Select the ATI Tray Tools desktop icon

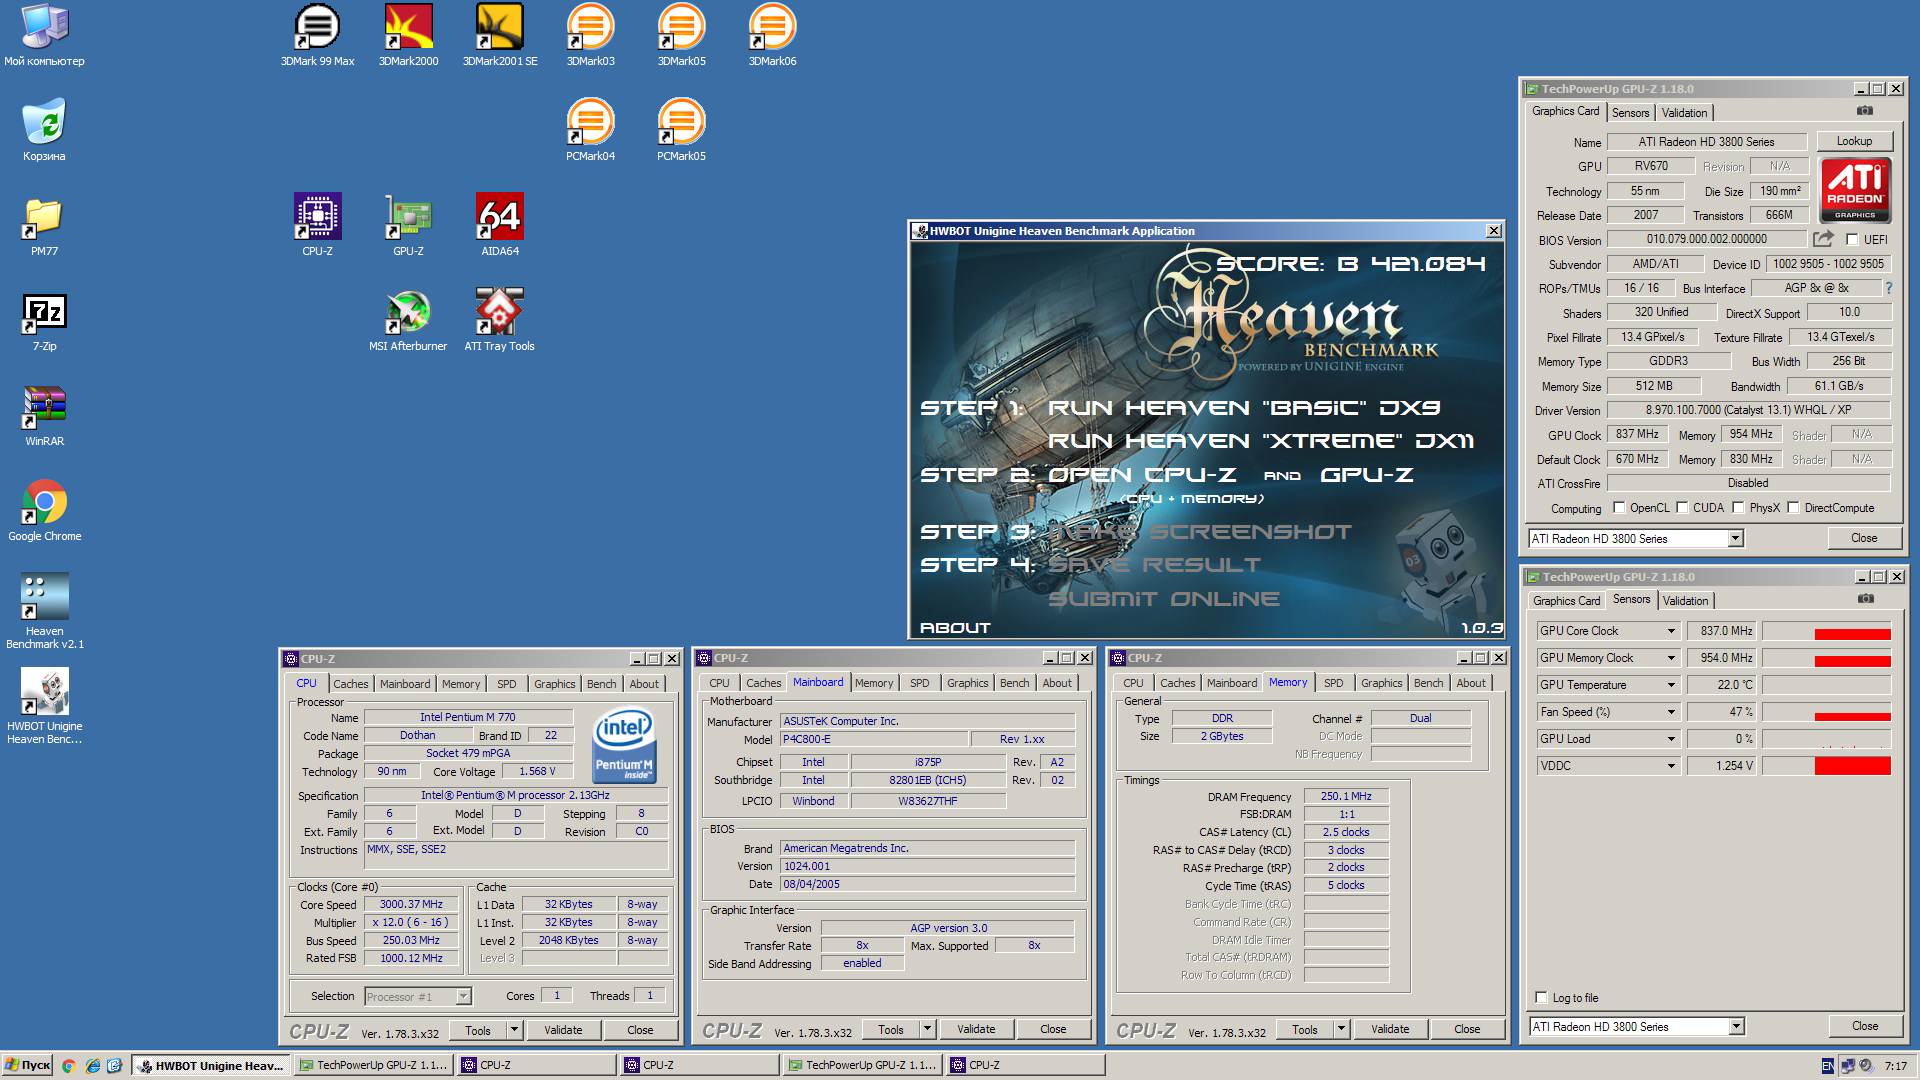click(x=499, y=321)
